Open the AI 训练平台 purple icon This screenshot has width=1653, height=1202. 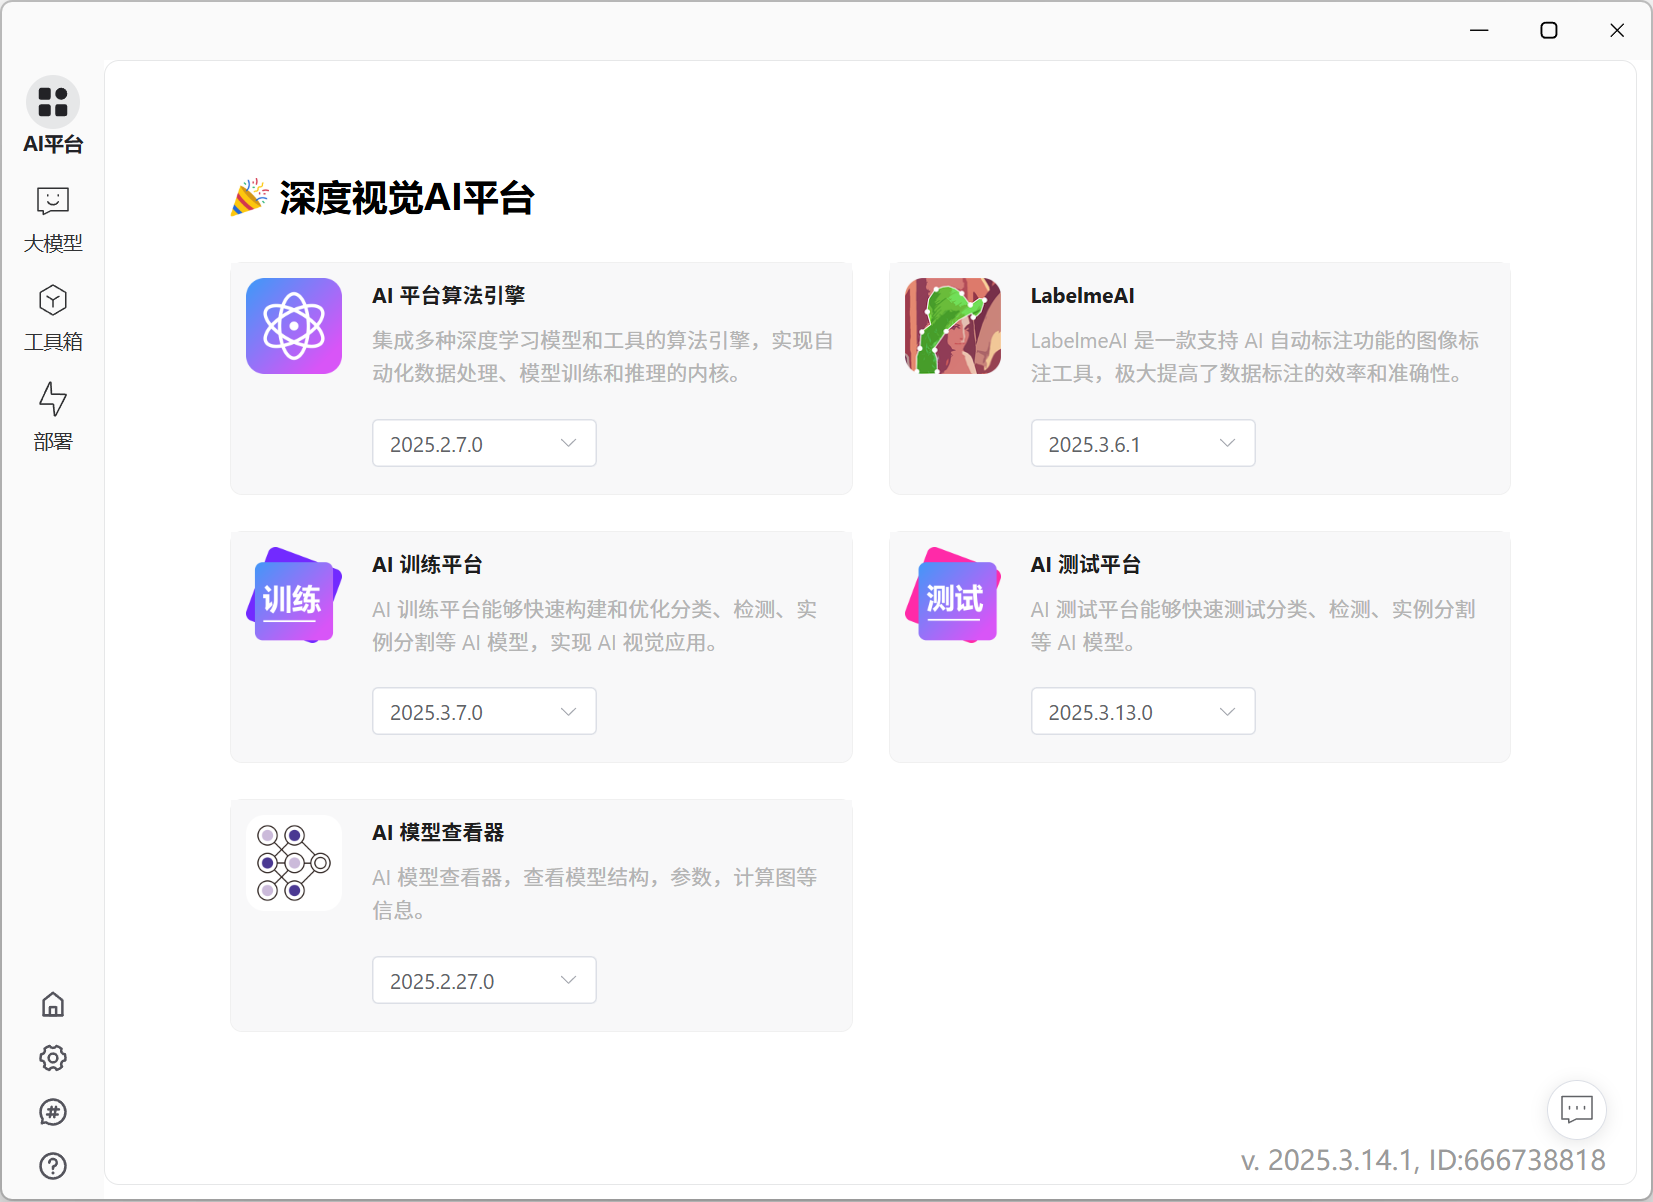(x=294, y=595)
